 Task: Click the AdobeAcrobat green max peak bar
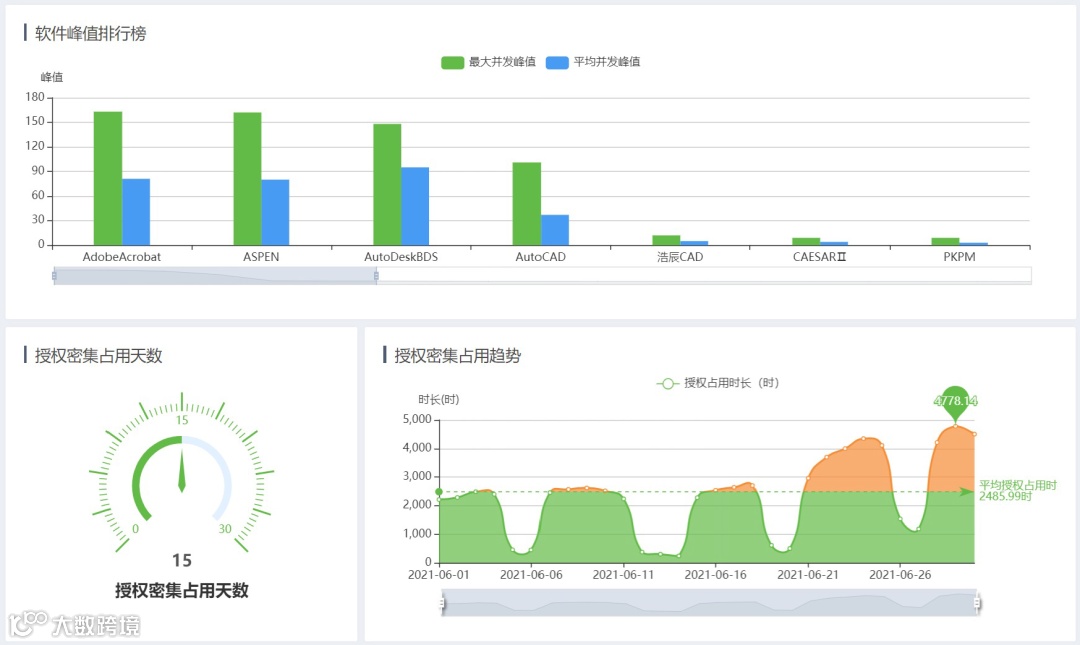[108, 178]
